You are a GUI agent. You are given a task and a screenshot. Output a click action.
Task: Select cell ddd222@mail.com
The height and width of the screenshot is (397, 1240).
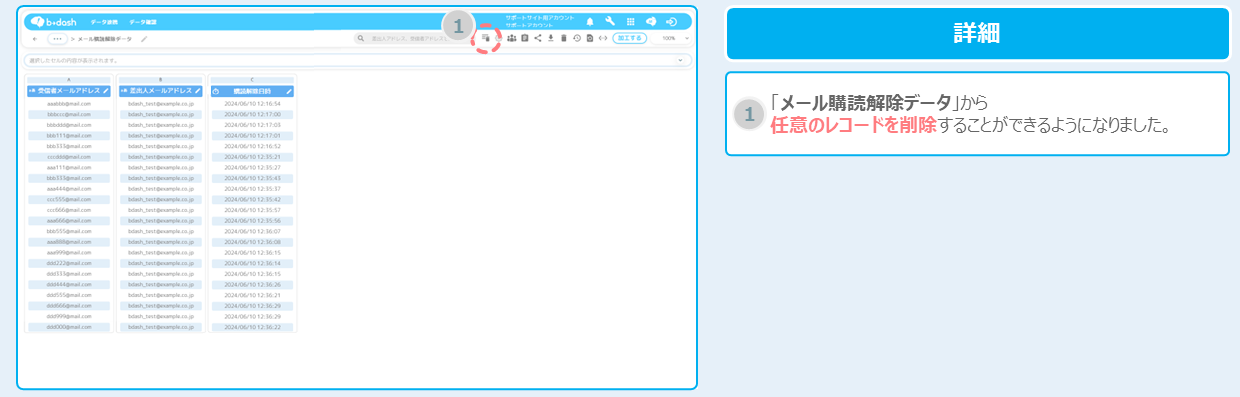pos(69,263)
